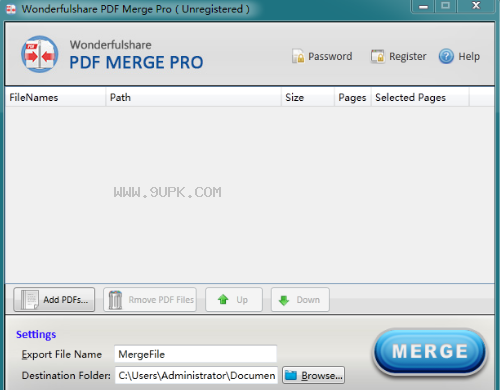Click the PDF Merge Pro logo icon
The height and width of the screenshot is (390, 500).
(x=40, y=54)
